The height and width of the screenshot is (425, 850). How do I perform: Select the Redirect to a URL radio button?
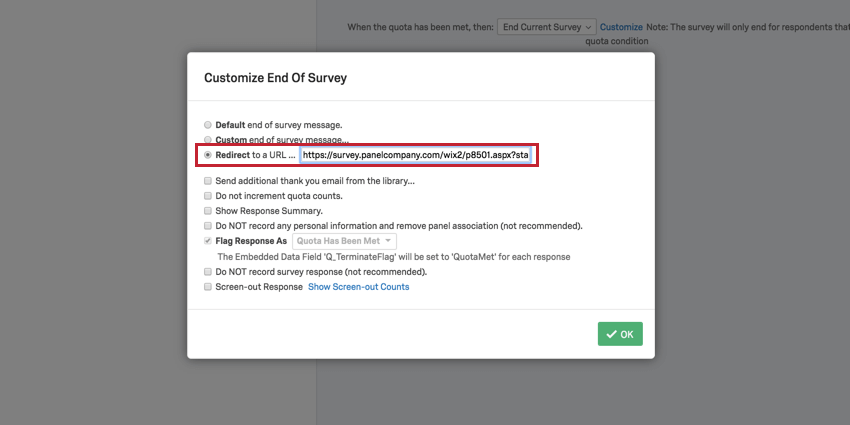(x=207, y=155)
